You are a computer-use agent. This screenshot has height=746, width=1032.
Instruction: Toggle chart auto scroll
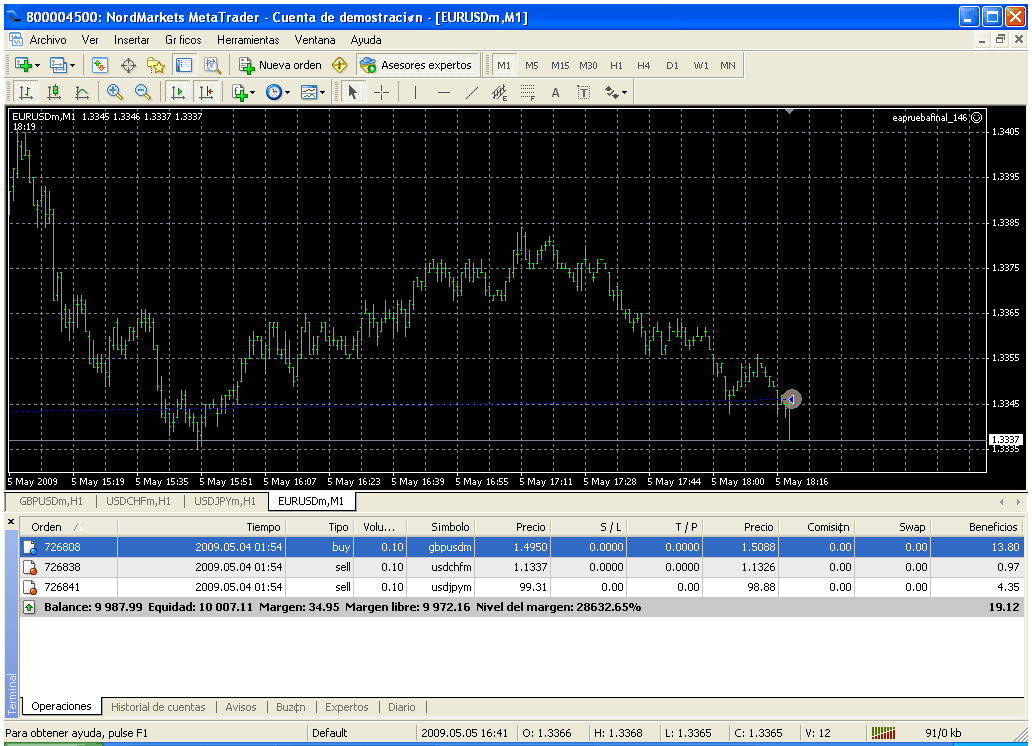click(x=178, y=92)
